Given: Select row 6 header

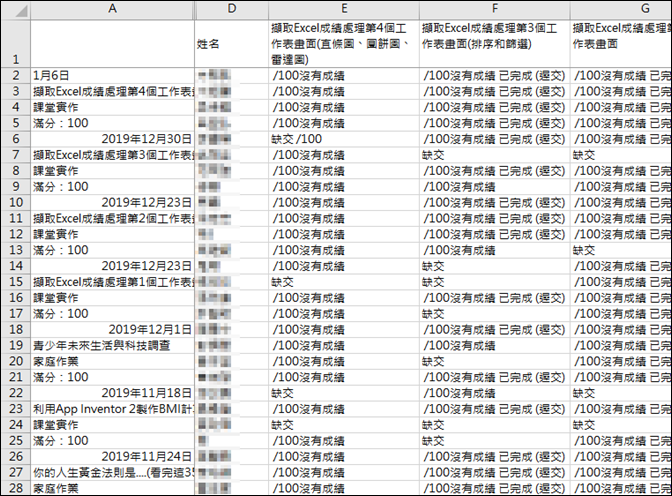Looking at the screenshot, I should pos(16,139).
